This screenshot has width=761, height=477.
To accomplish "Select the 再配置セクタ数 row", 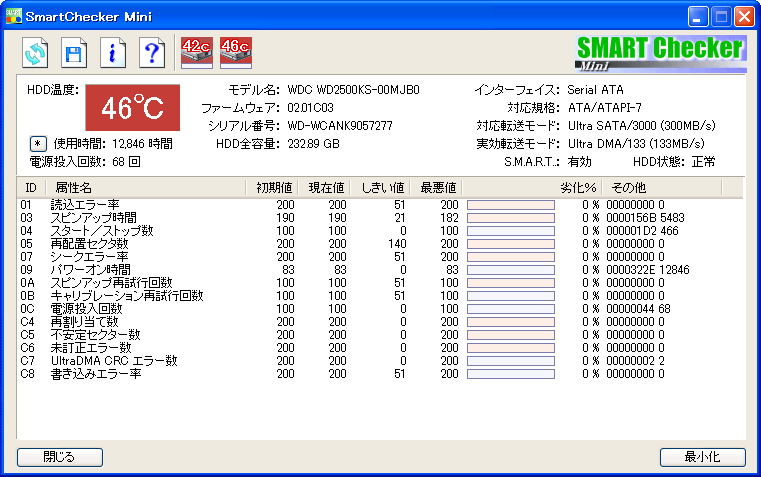I will 380,244.
